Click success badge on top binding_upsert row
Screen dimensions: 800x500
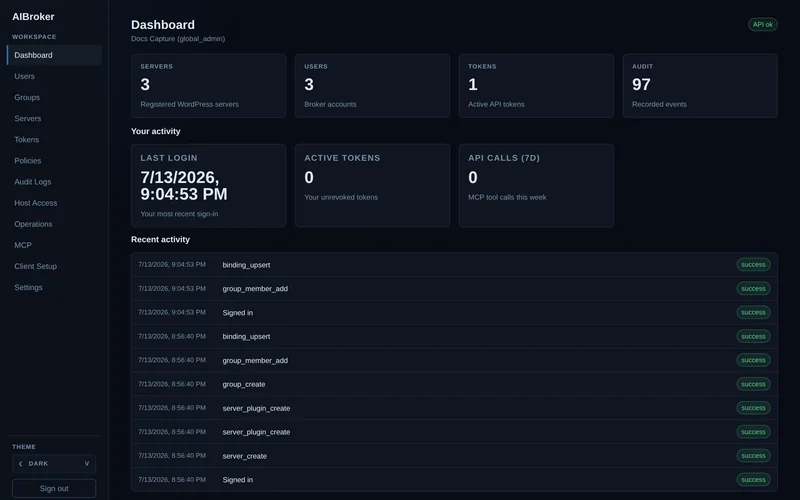[753, 265]
